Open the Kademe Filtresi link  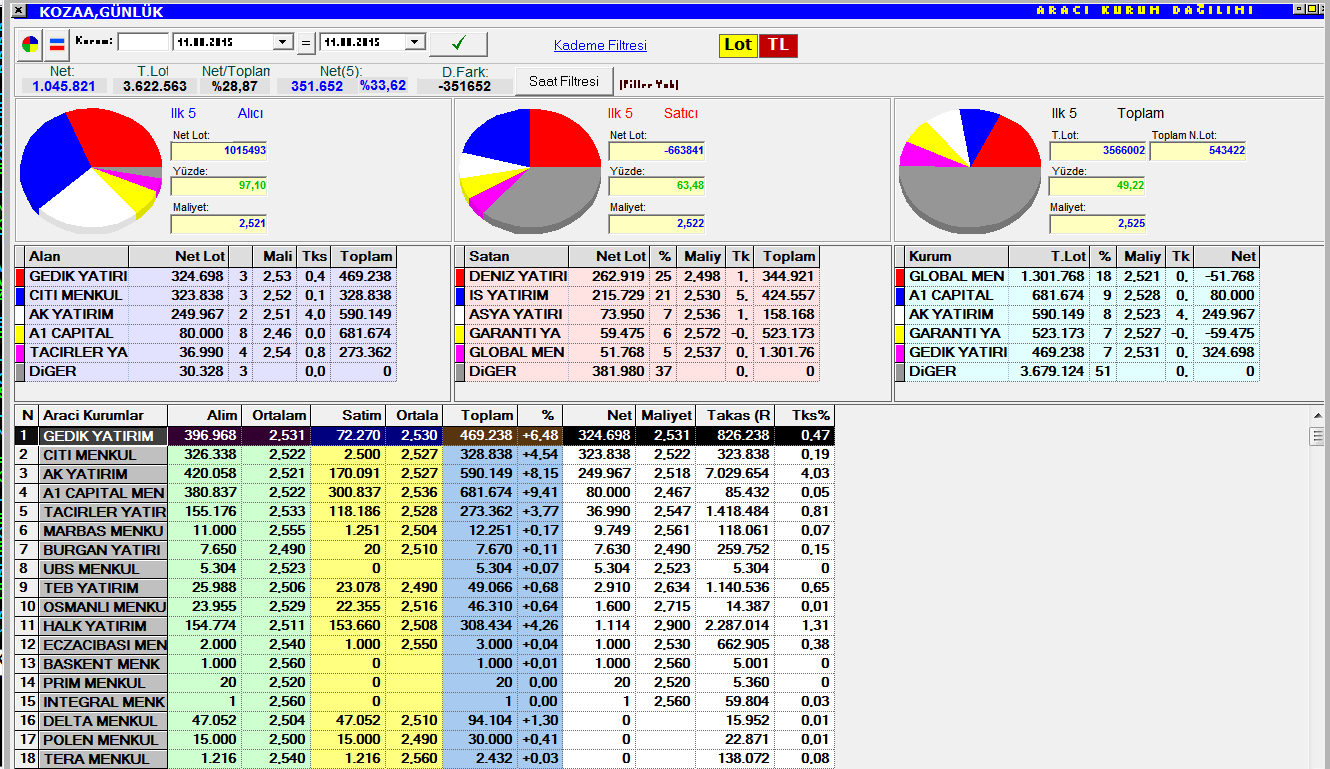click(600, 46)
